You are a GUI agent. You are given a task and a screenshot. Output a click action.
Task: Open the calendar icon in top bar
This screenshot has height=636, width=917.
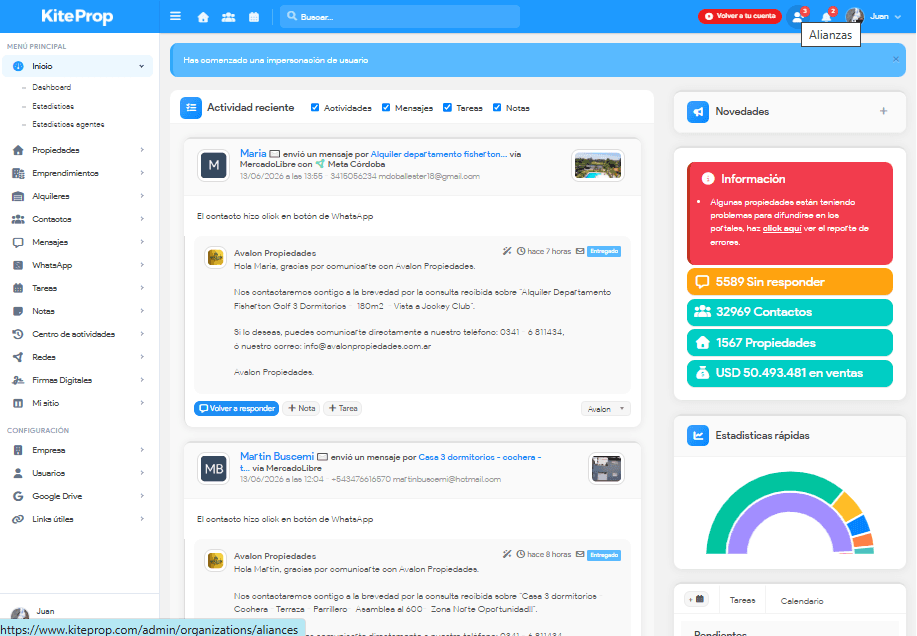254,17
